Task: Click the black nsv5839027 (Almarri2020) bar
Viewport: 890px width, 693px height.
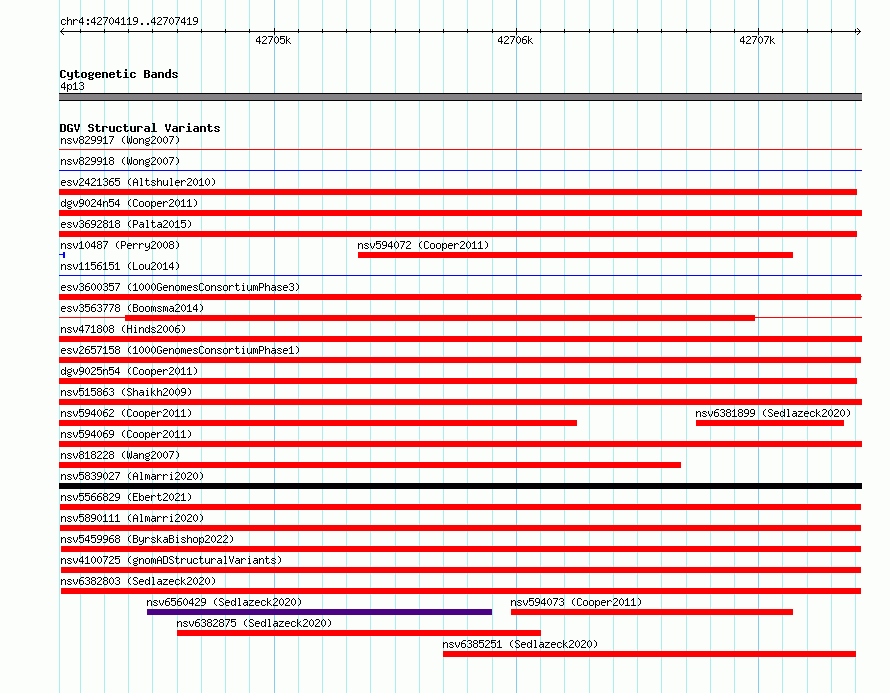Action: (460, 486)
